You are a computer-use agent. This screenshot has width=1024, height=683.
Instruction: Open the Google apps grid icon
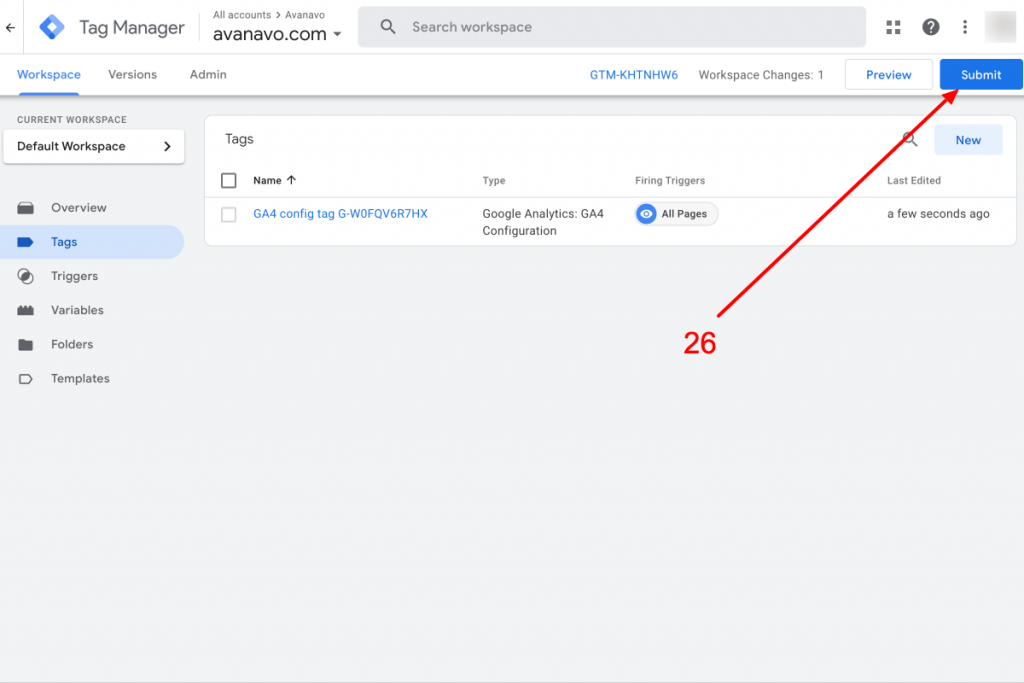(x=893, y=27)
